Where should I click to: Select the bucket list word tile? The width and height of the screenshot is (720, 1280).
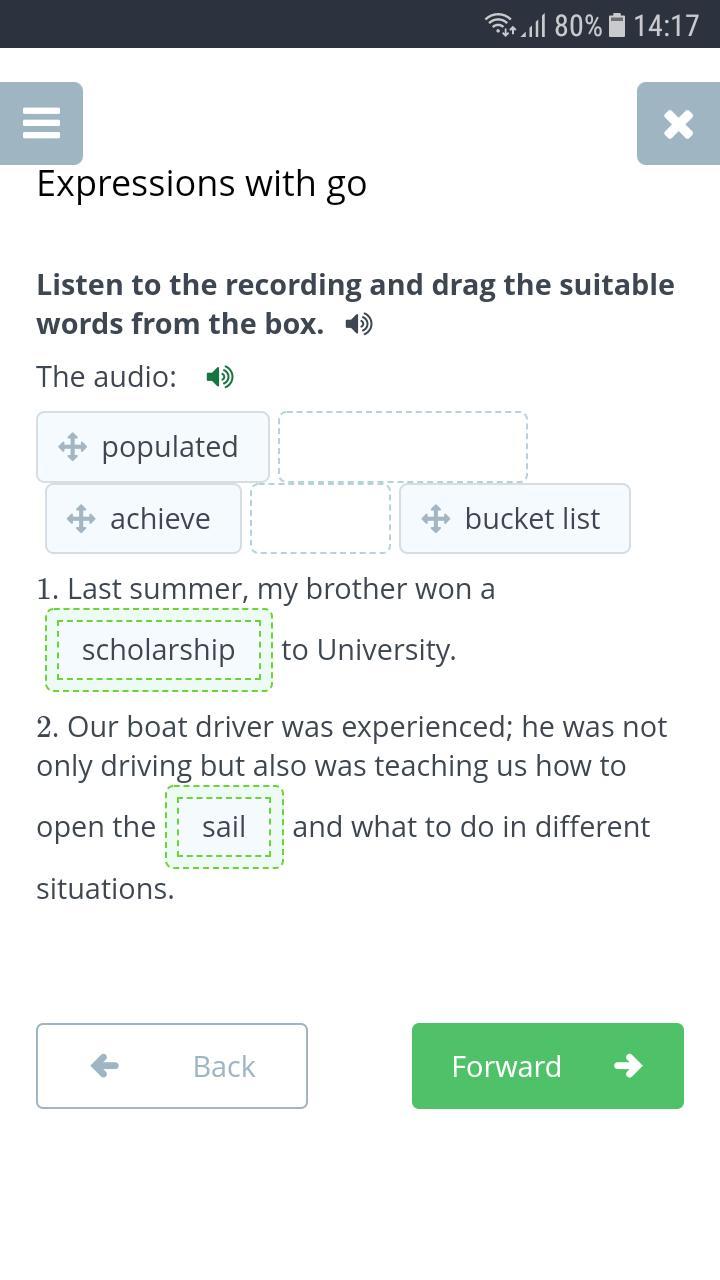click(x=532, y=519)
